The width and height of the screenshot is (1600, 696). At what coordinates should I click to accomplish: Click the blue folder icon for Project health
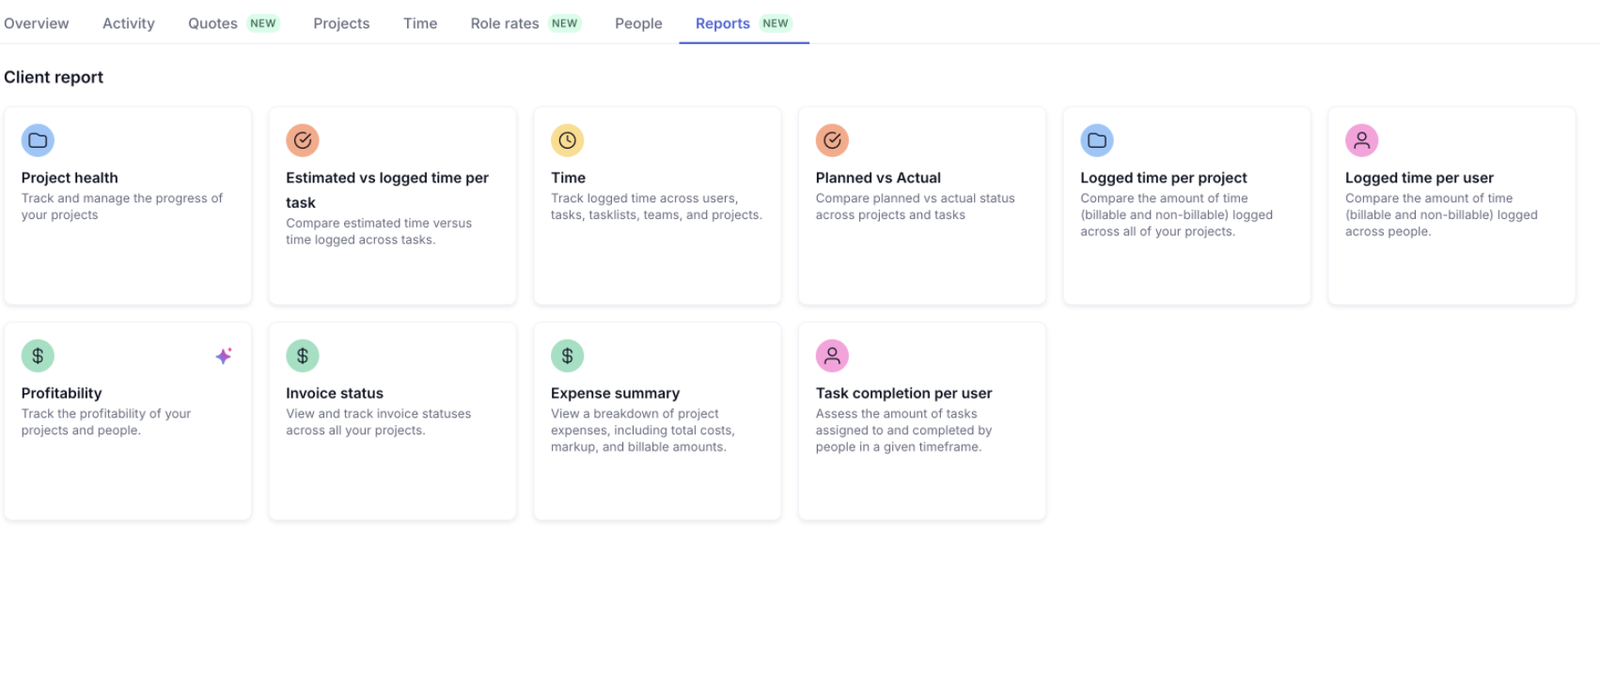[38, 141]
